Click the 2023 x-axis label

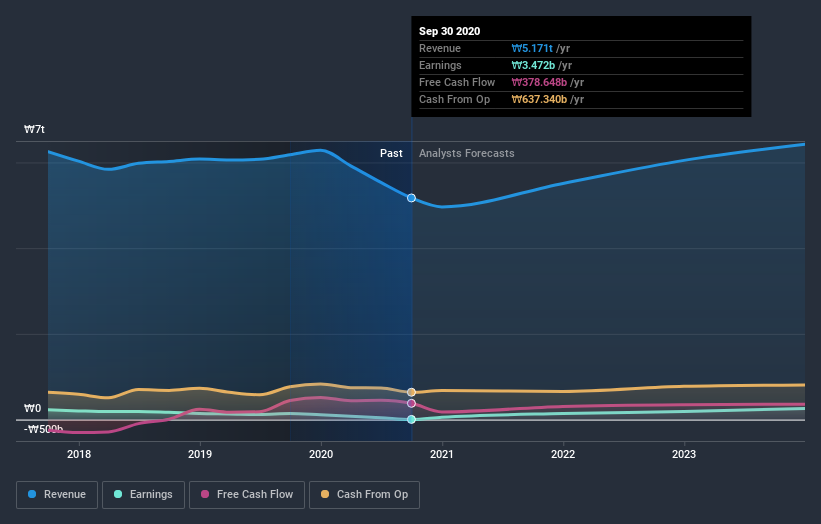(684, 454)
